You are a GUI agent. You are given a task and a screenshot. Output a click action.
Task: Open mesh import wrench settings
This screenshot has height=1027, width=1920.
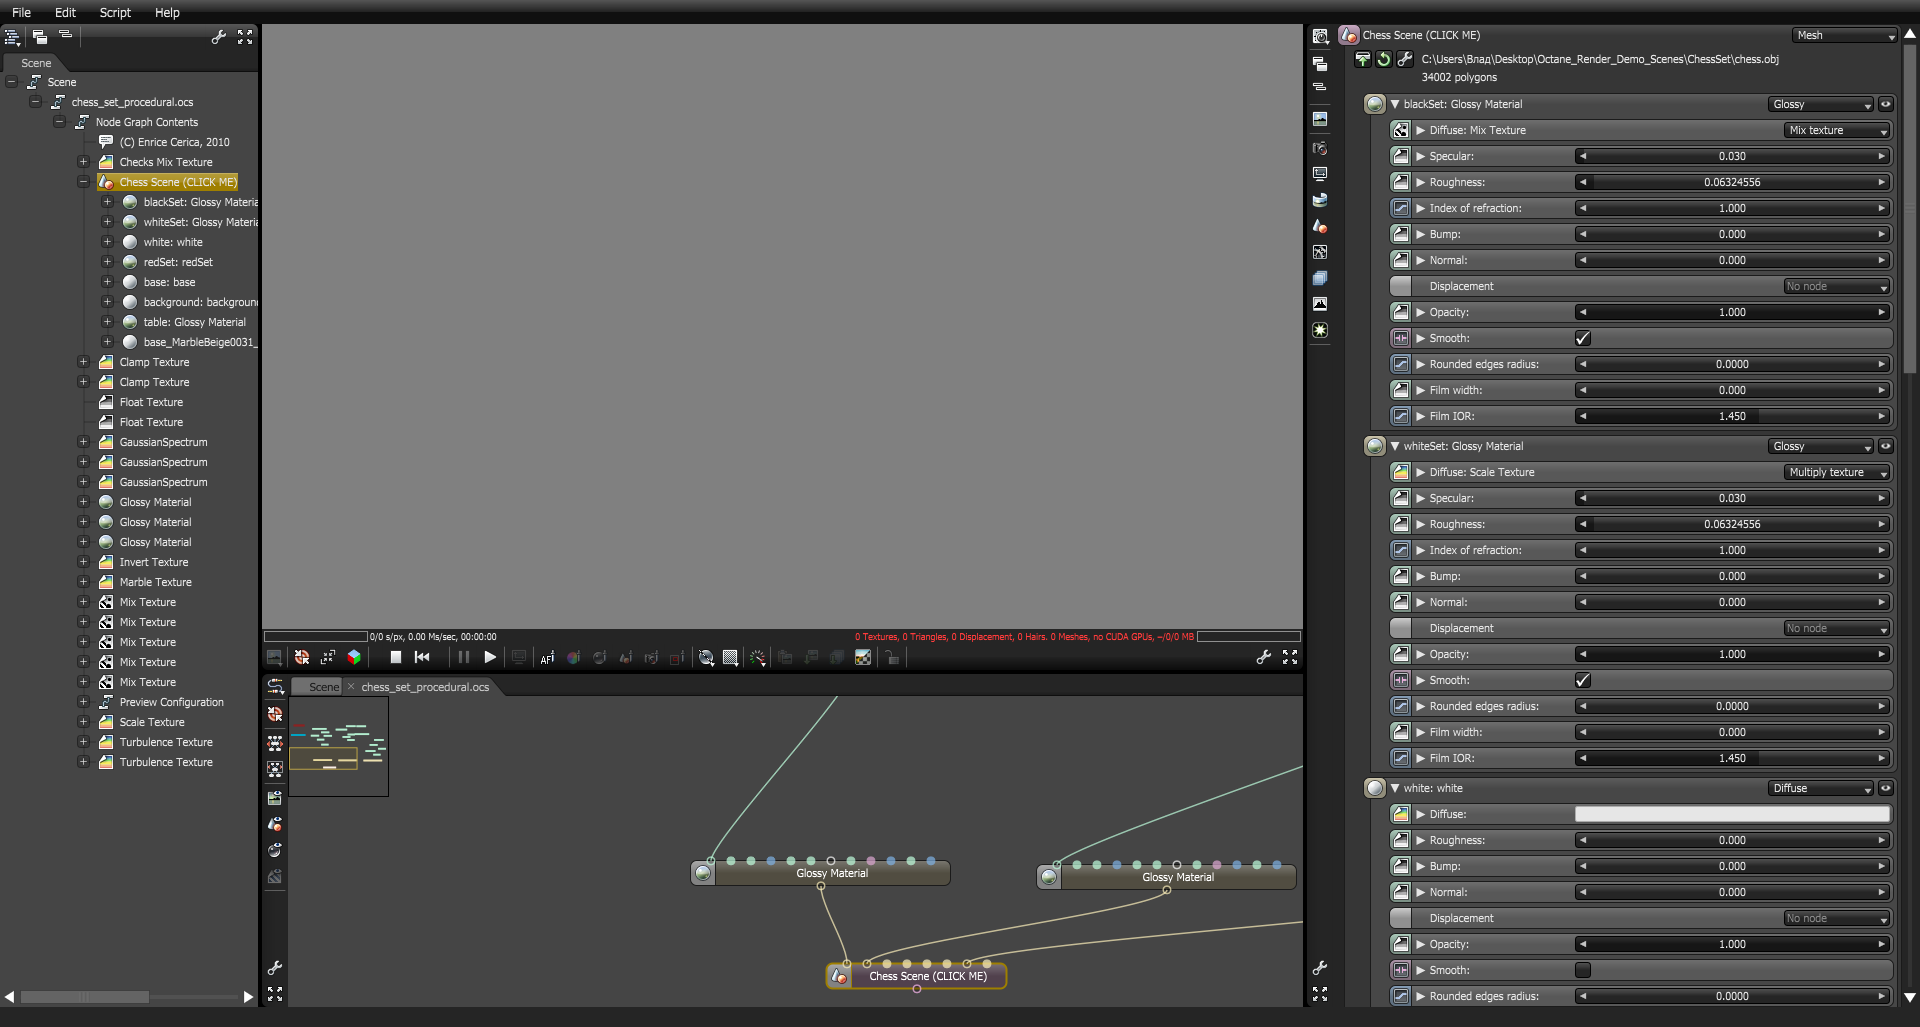pyautogui.click(x=1404, y=59)
